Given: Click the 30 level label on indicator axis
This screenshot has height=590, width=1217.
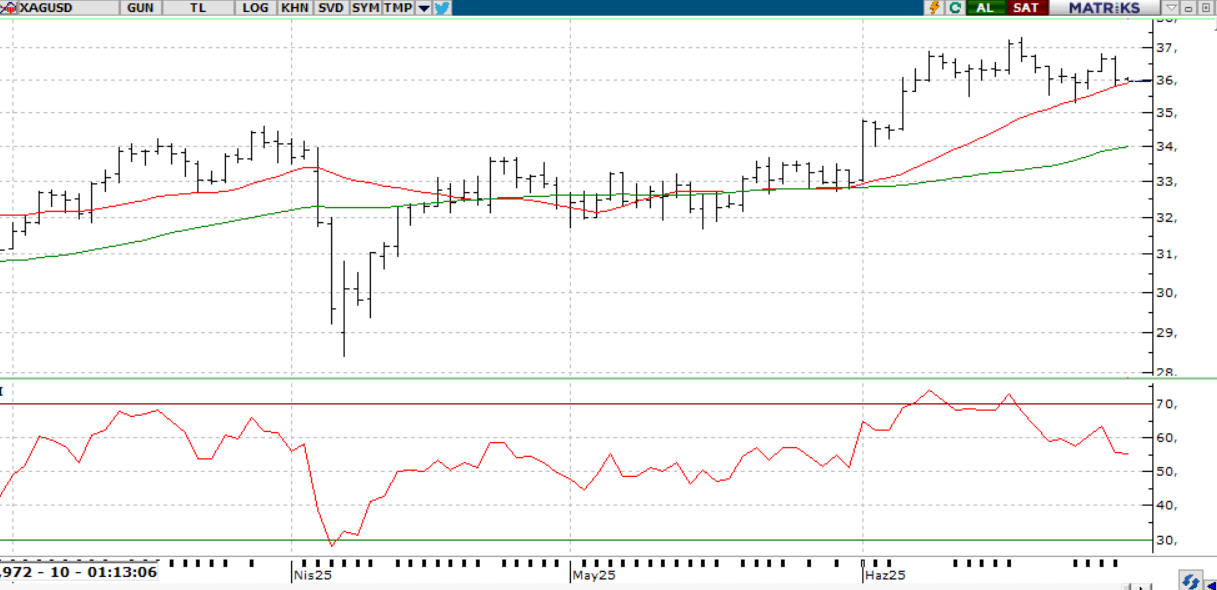Looking at the screenshot, I should click(1164, 541).
